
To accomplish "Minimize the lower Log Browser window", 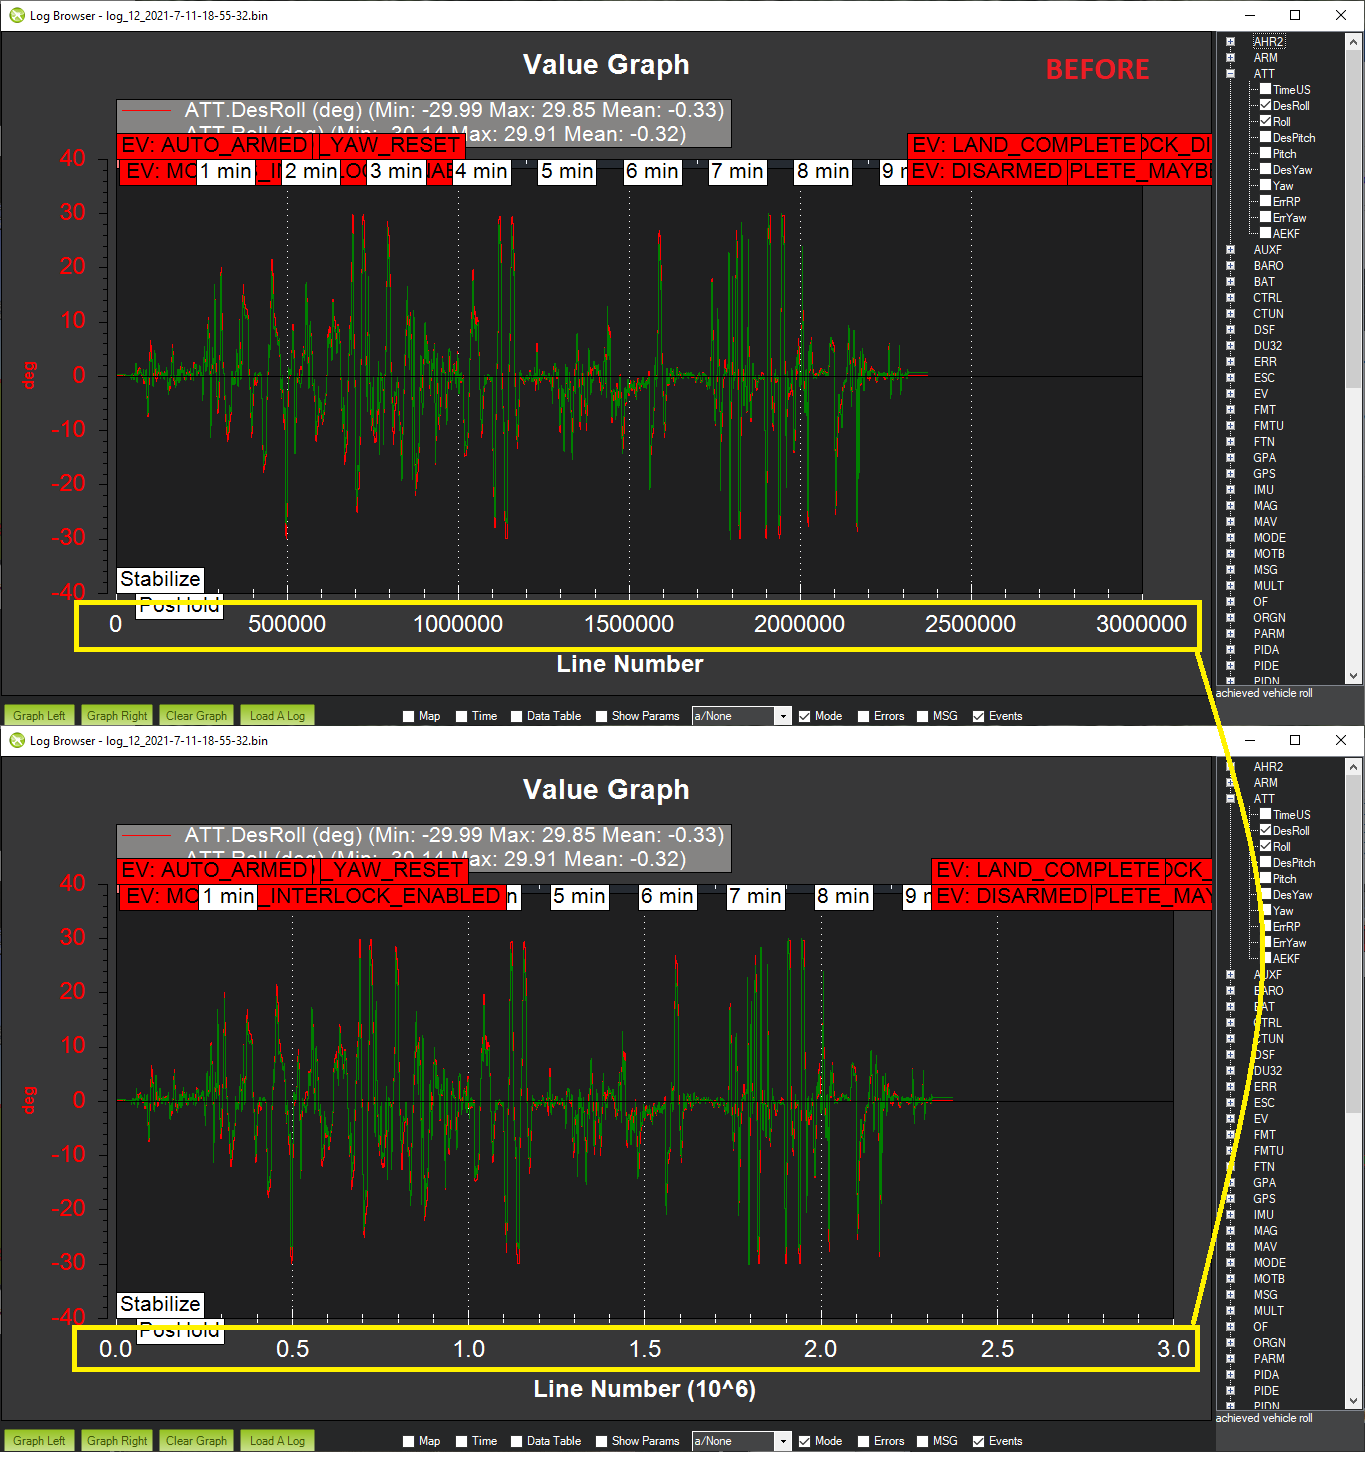I will 1250,740.
